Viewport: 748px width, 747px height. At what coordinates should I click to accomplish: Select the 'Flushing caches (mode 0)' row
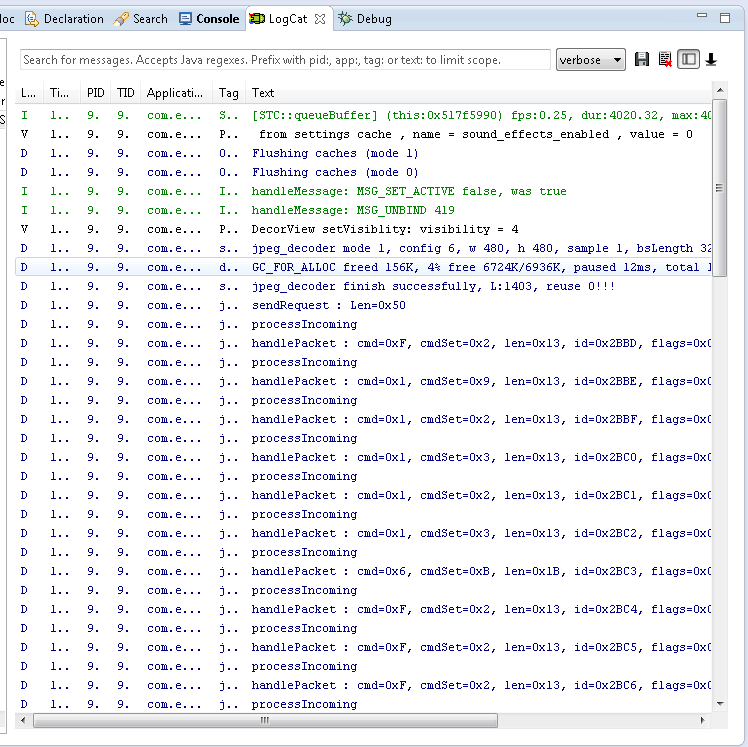364,173
